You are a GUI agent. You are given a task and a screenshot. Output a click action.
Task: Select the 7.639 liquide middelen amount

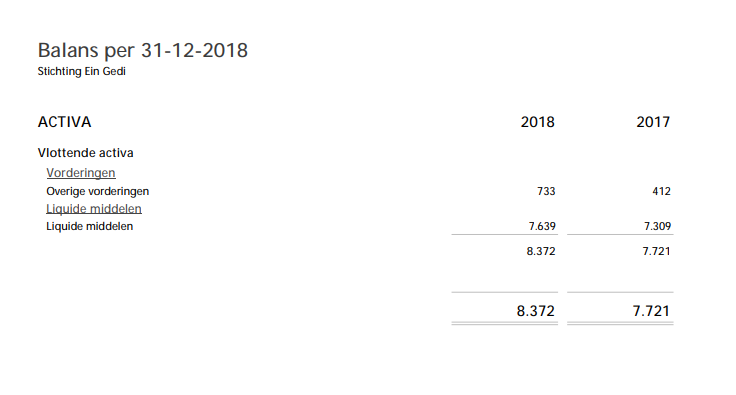[542, 226]
